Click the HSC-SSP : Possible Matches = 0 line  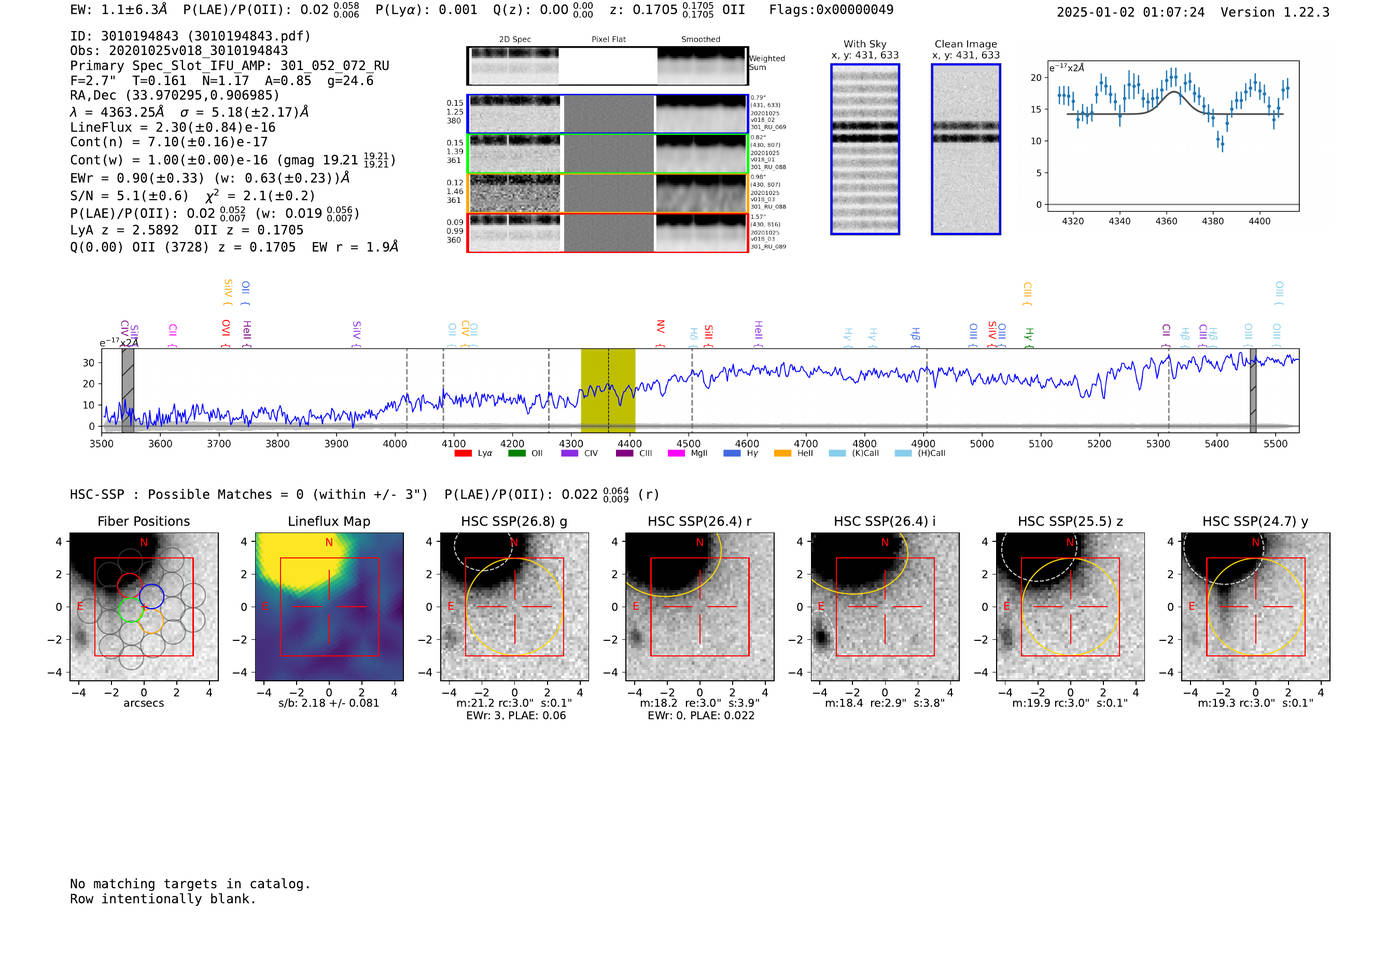click(x=249, y=495)
